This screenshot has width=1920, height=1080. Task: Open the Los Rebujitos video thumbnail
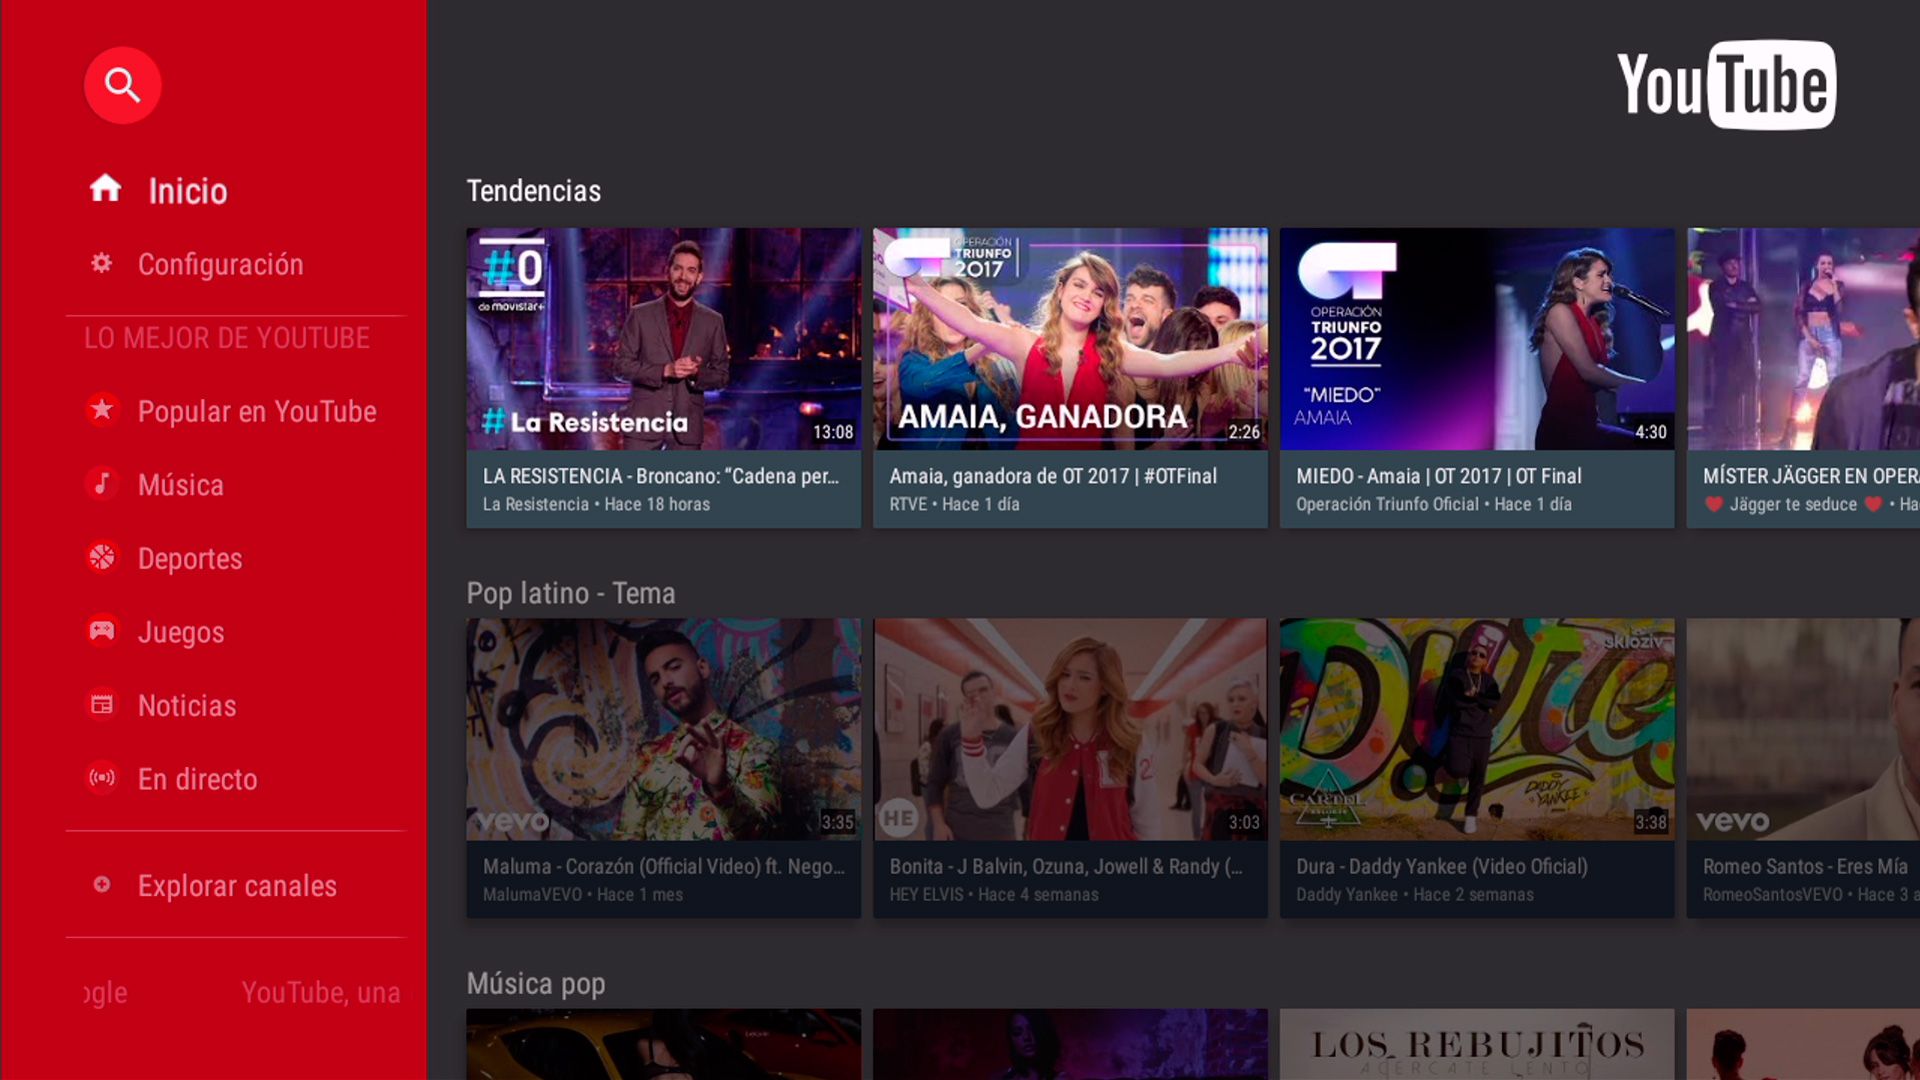click(x=1477, y=1044)
